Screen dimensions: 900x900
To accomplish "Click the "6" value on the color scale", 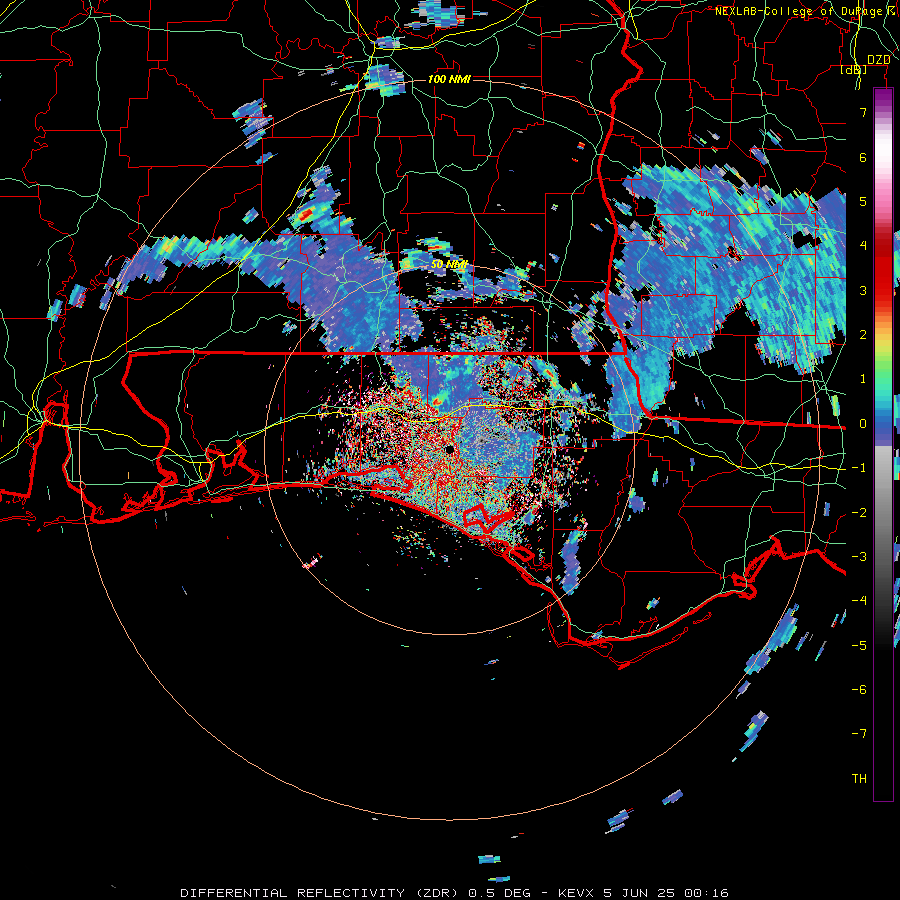I will 863,157.
